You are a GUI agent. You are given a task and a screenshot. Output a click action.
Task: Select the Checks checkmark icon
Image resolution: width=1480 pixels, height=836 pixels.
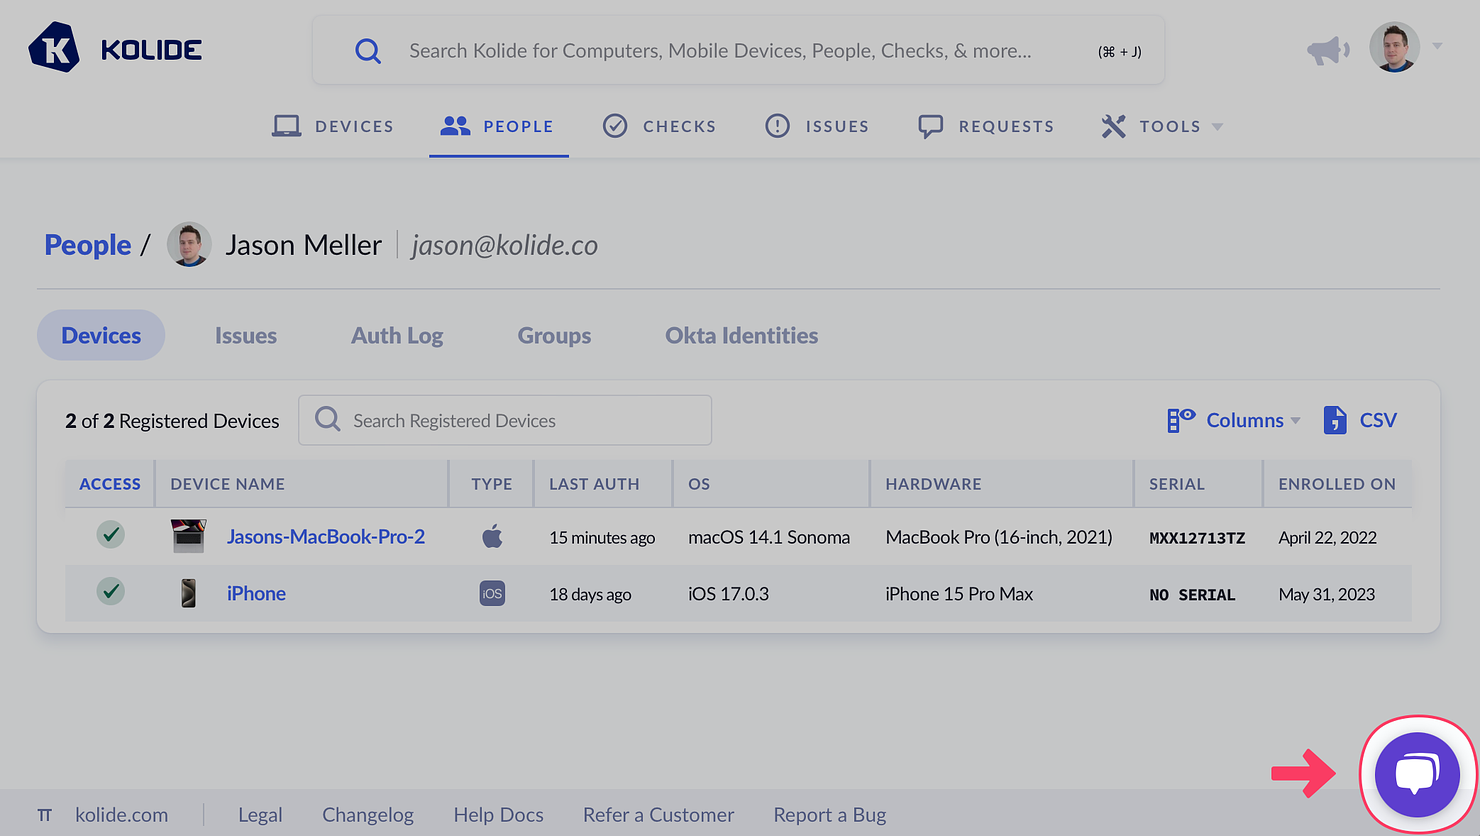point(617,125)
